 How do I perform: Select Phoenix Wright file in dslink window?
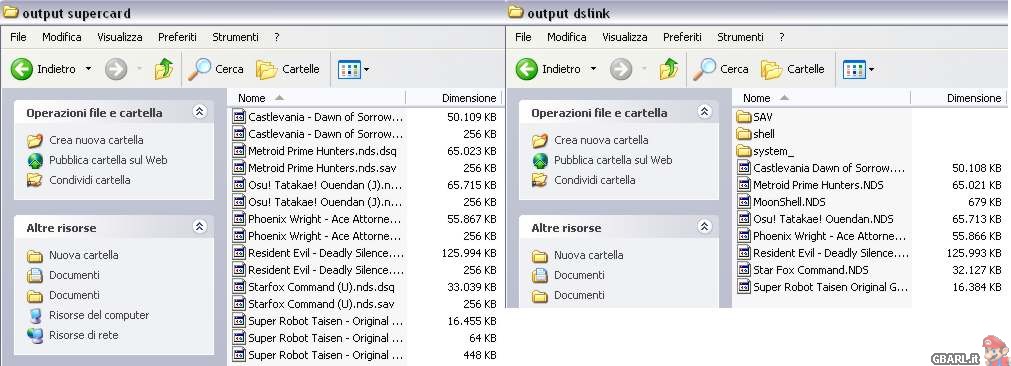point(822,236)
